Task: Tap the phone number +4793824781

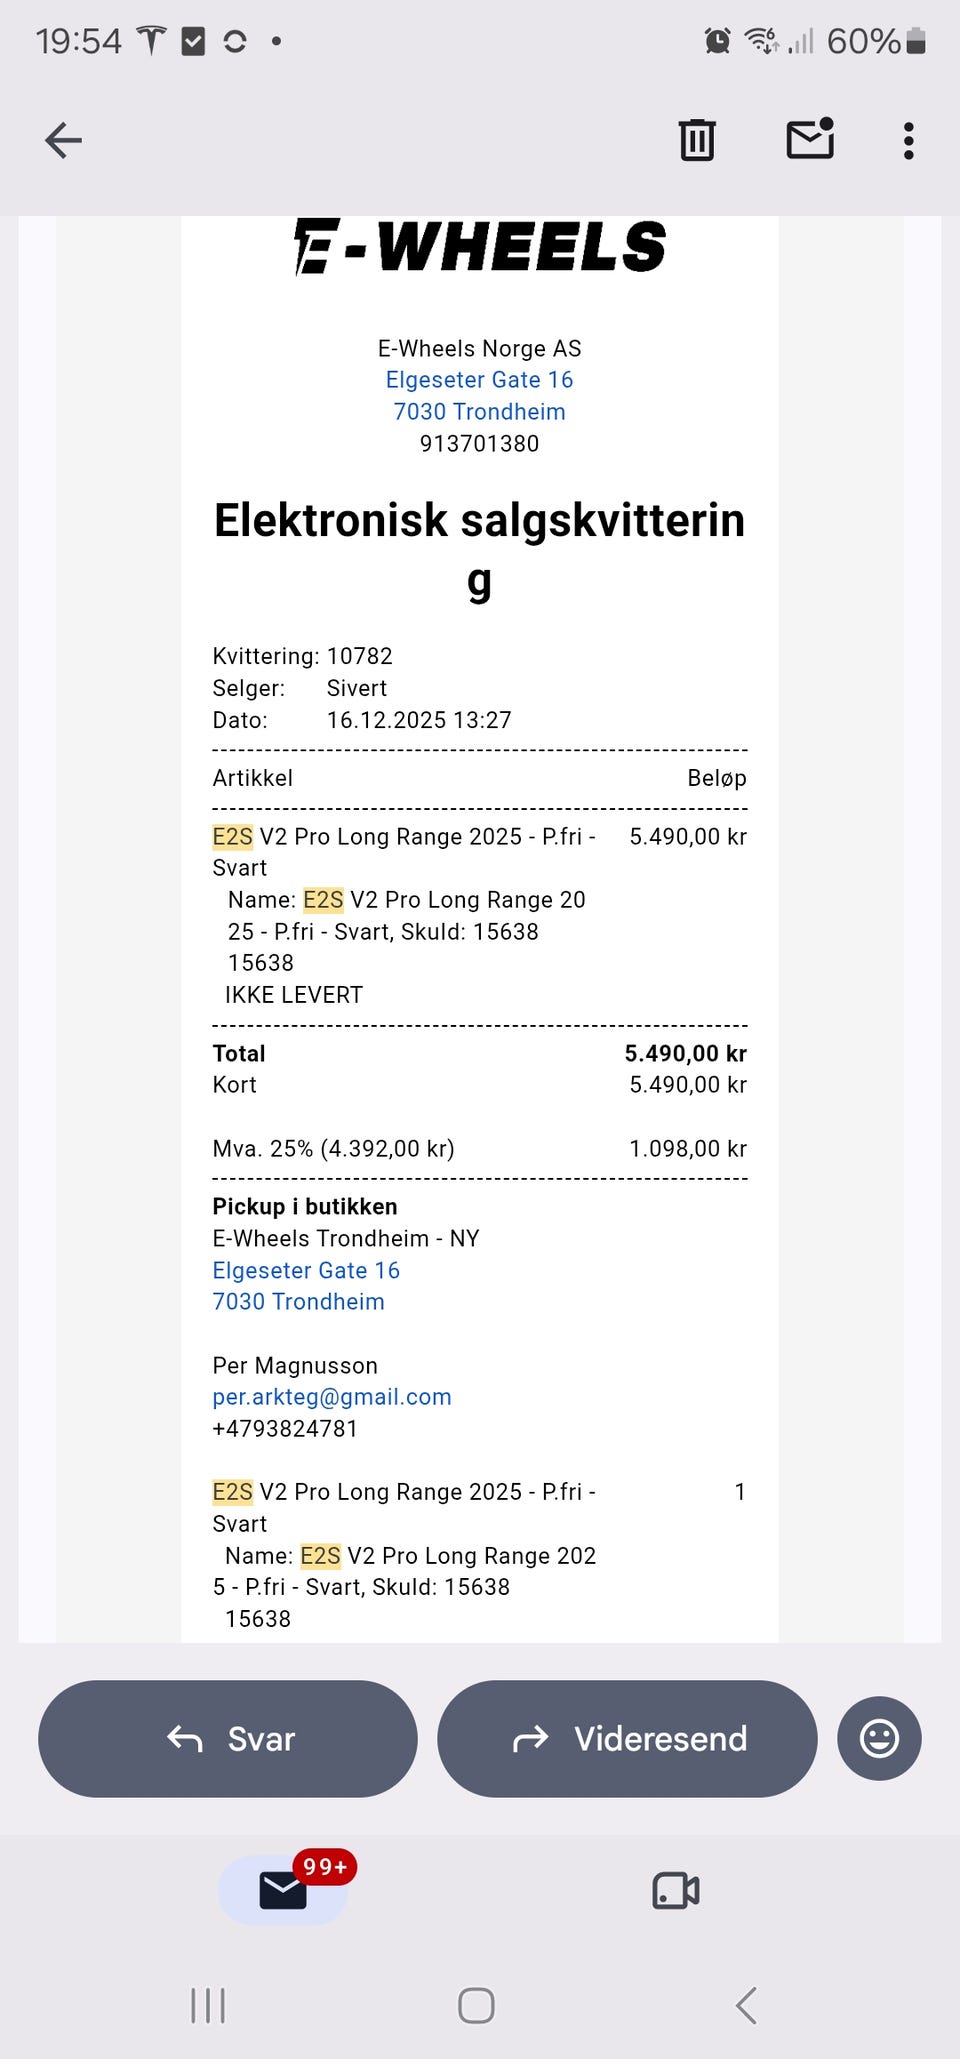Action: pos(285,1429)
